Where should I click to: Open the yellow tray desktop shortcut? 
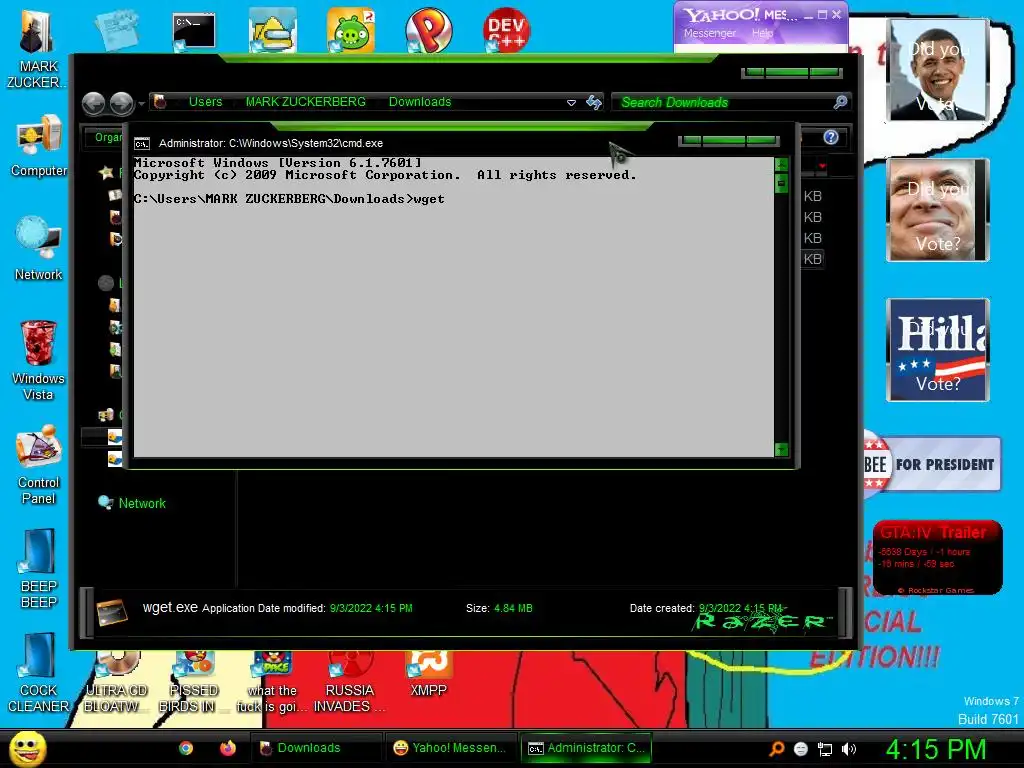pos(273,30)
